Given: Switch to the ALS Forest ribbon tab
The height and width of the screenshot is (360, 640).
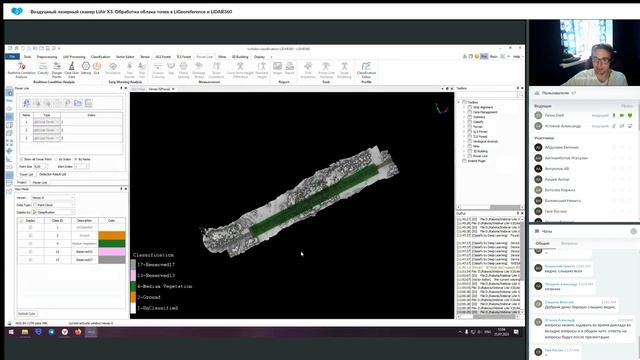Looking at the screenshot, I should 163,57.
